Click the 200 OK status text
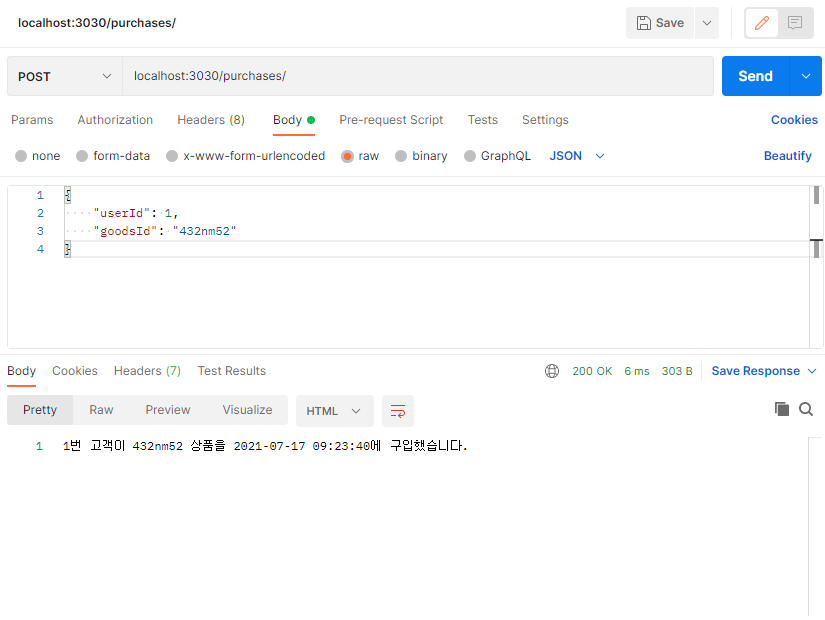The width and height of the screenshot is (825, 620). [x=592, y=371]
